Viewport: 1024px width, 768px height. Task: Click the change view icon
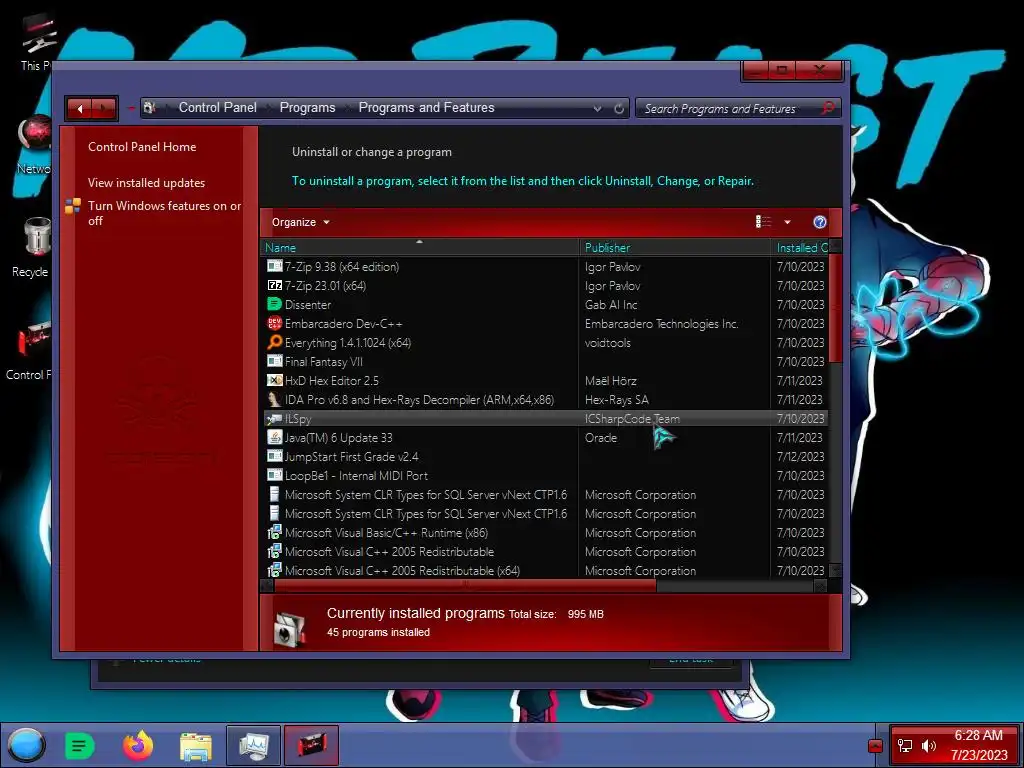point(763,222)
